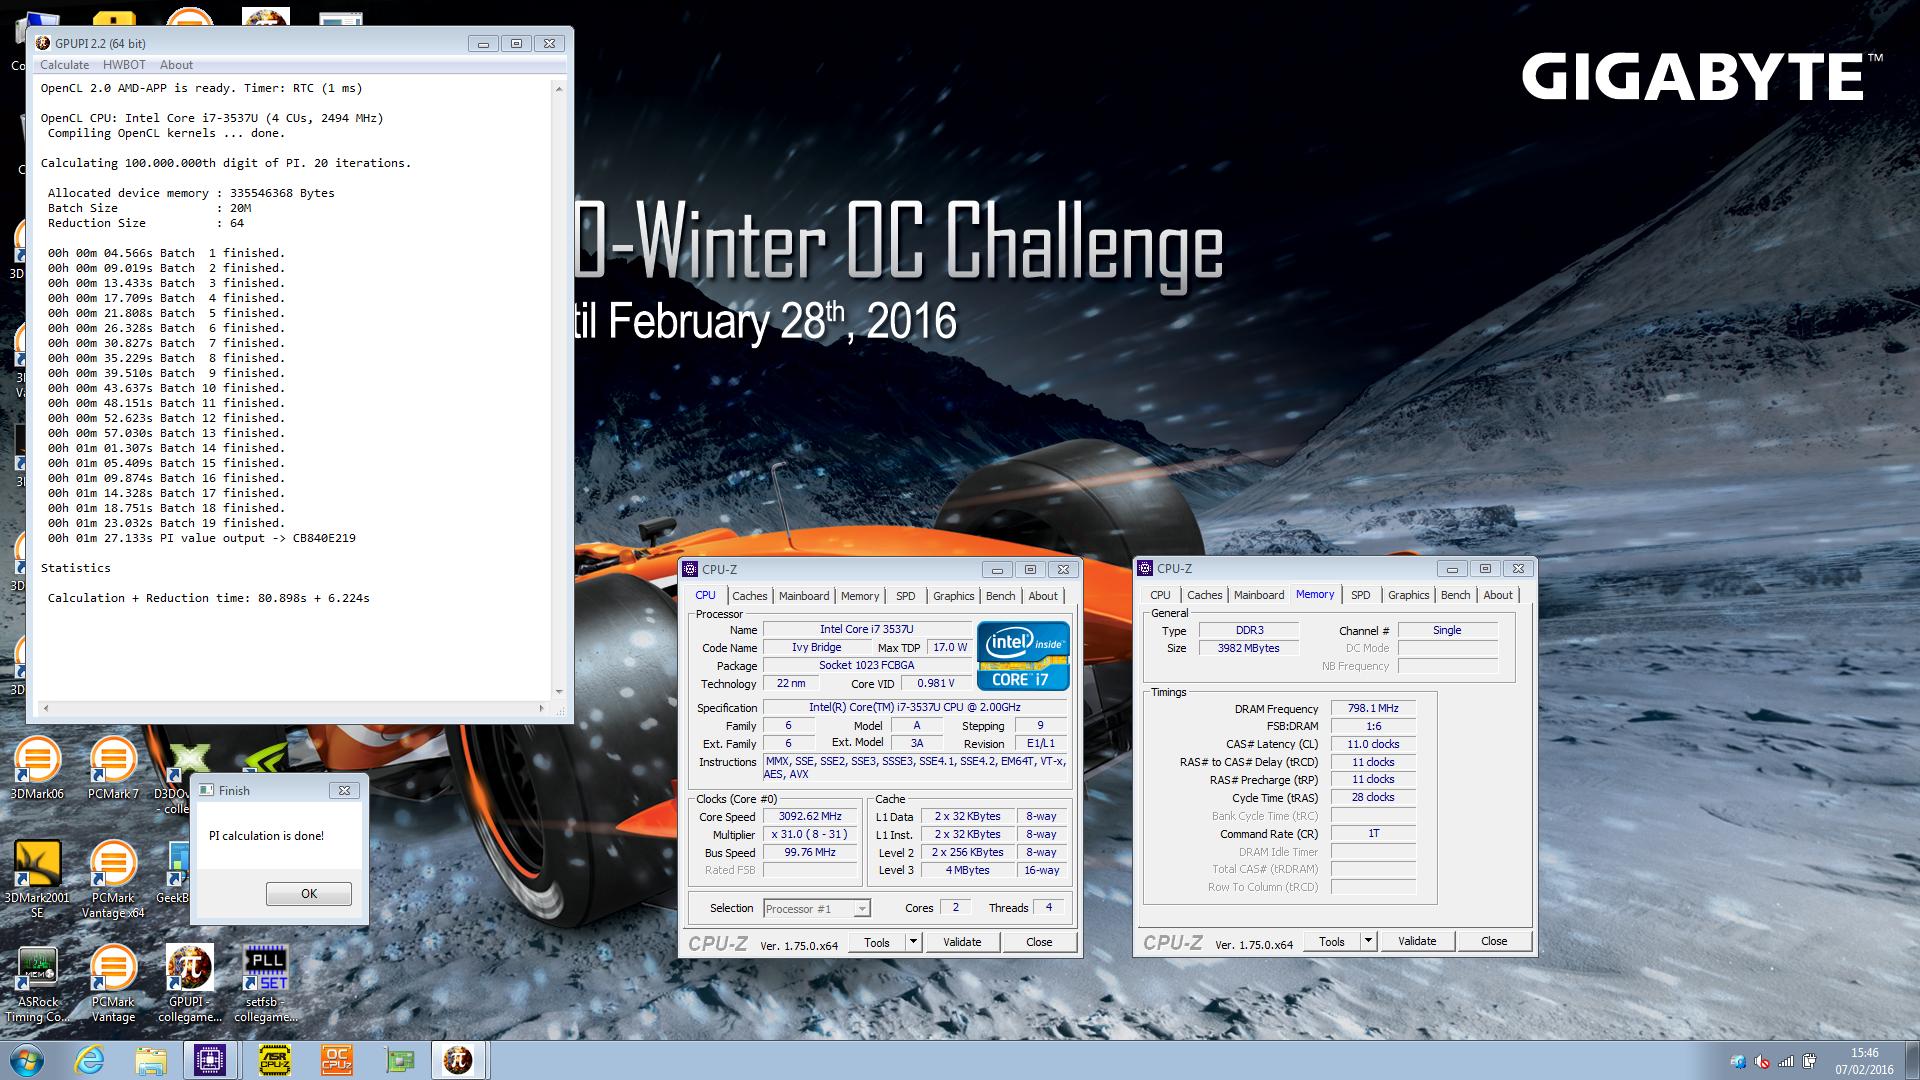Click GPUPI vertical scrollbar down arrow

558,691
